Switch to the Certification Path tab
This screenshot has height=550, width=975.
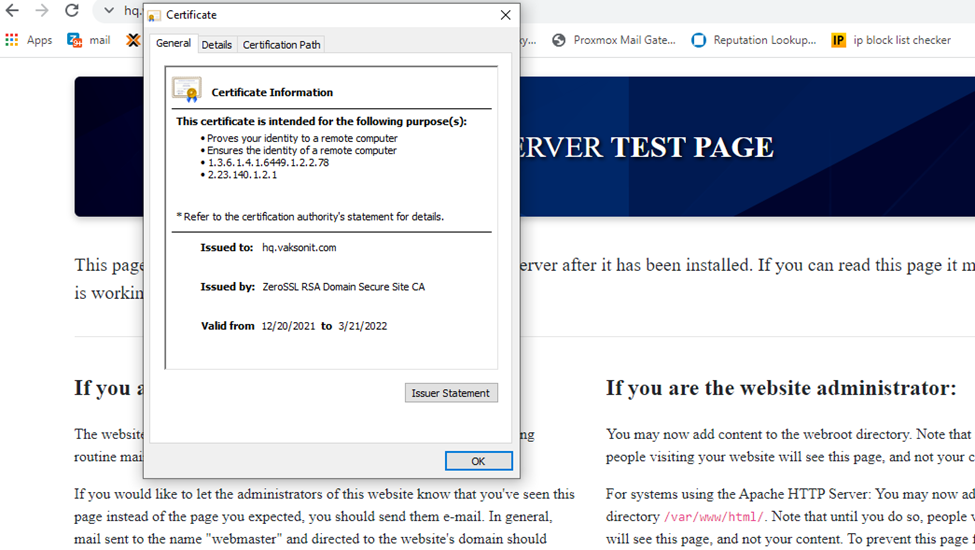(x=282, y=45)
